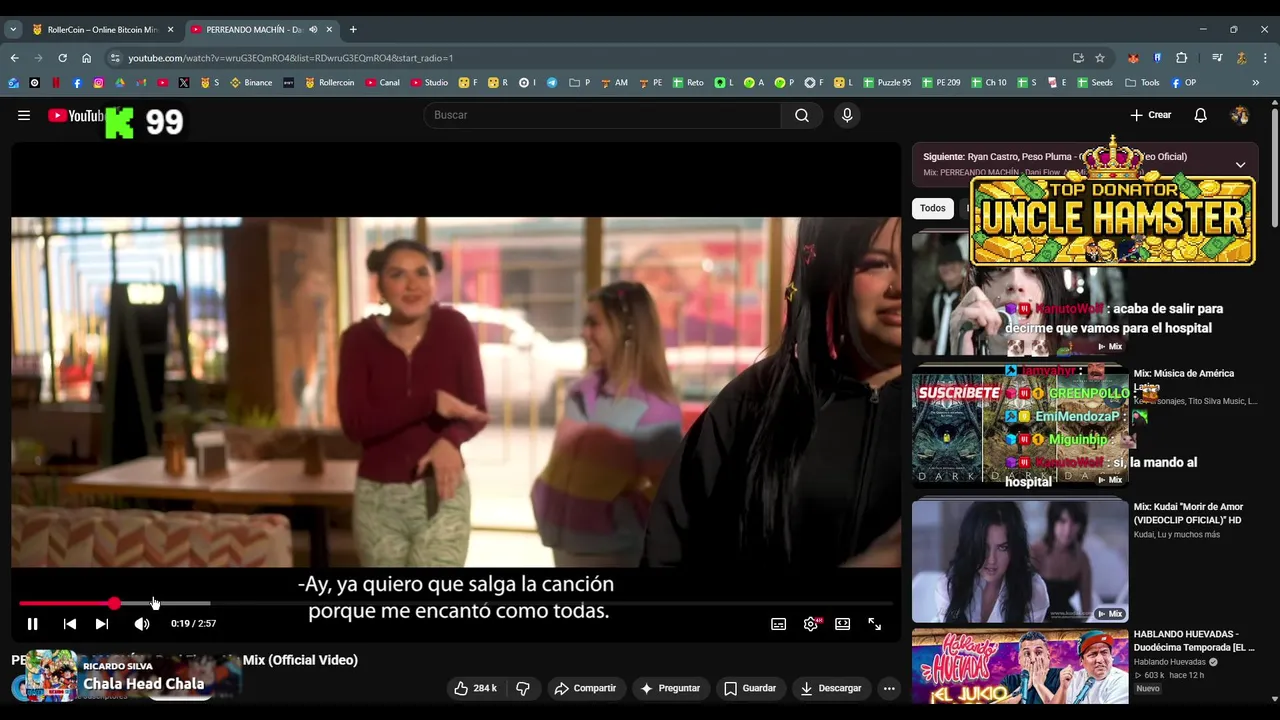Viewport: 1280px width, 720px height.
Task: Bookmark this page with the star
Action: pyautogui.click(x=1100, y=58)
